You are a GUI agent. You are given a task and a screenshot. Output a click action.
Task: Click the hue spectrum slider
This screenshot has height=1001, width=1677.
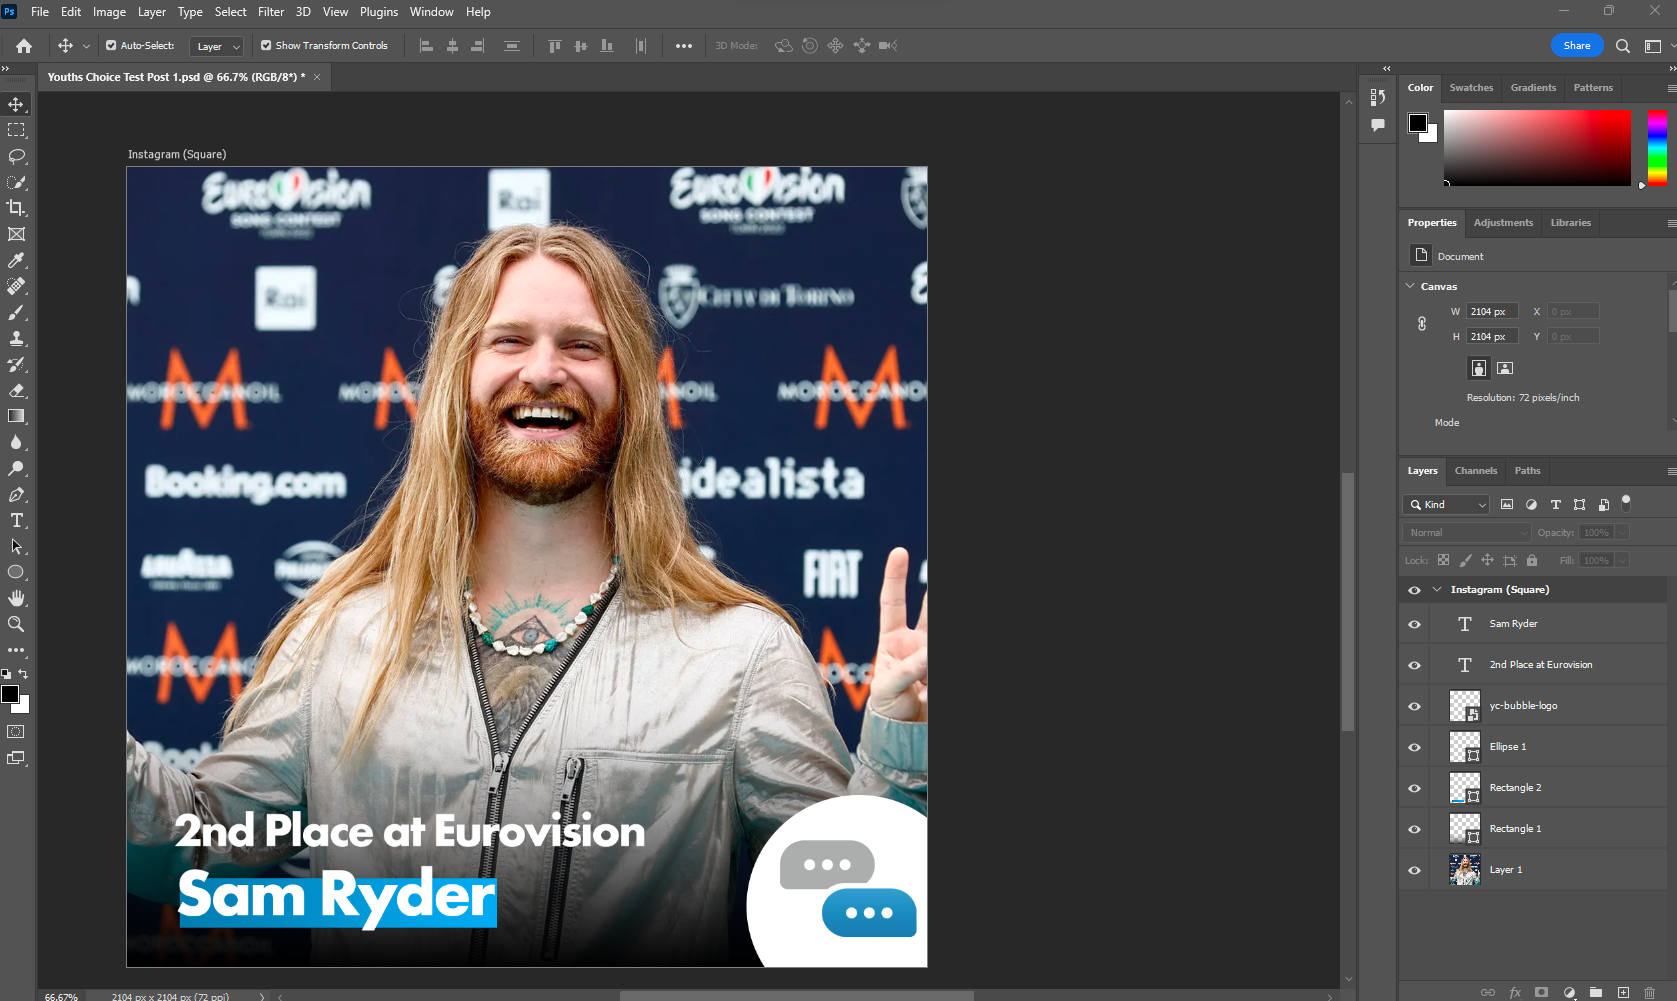coord(1657,147)
